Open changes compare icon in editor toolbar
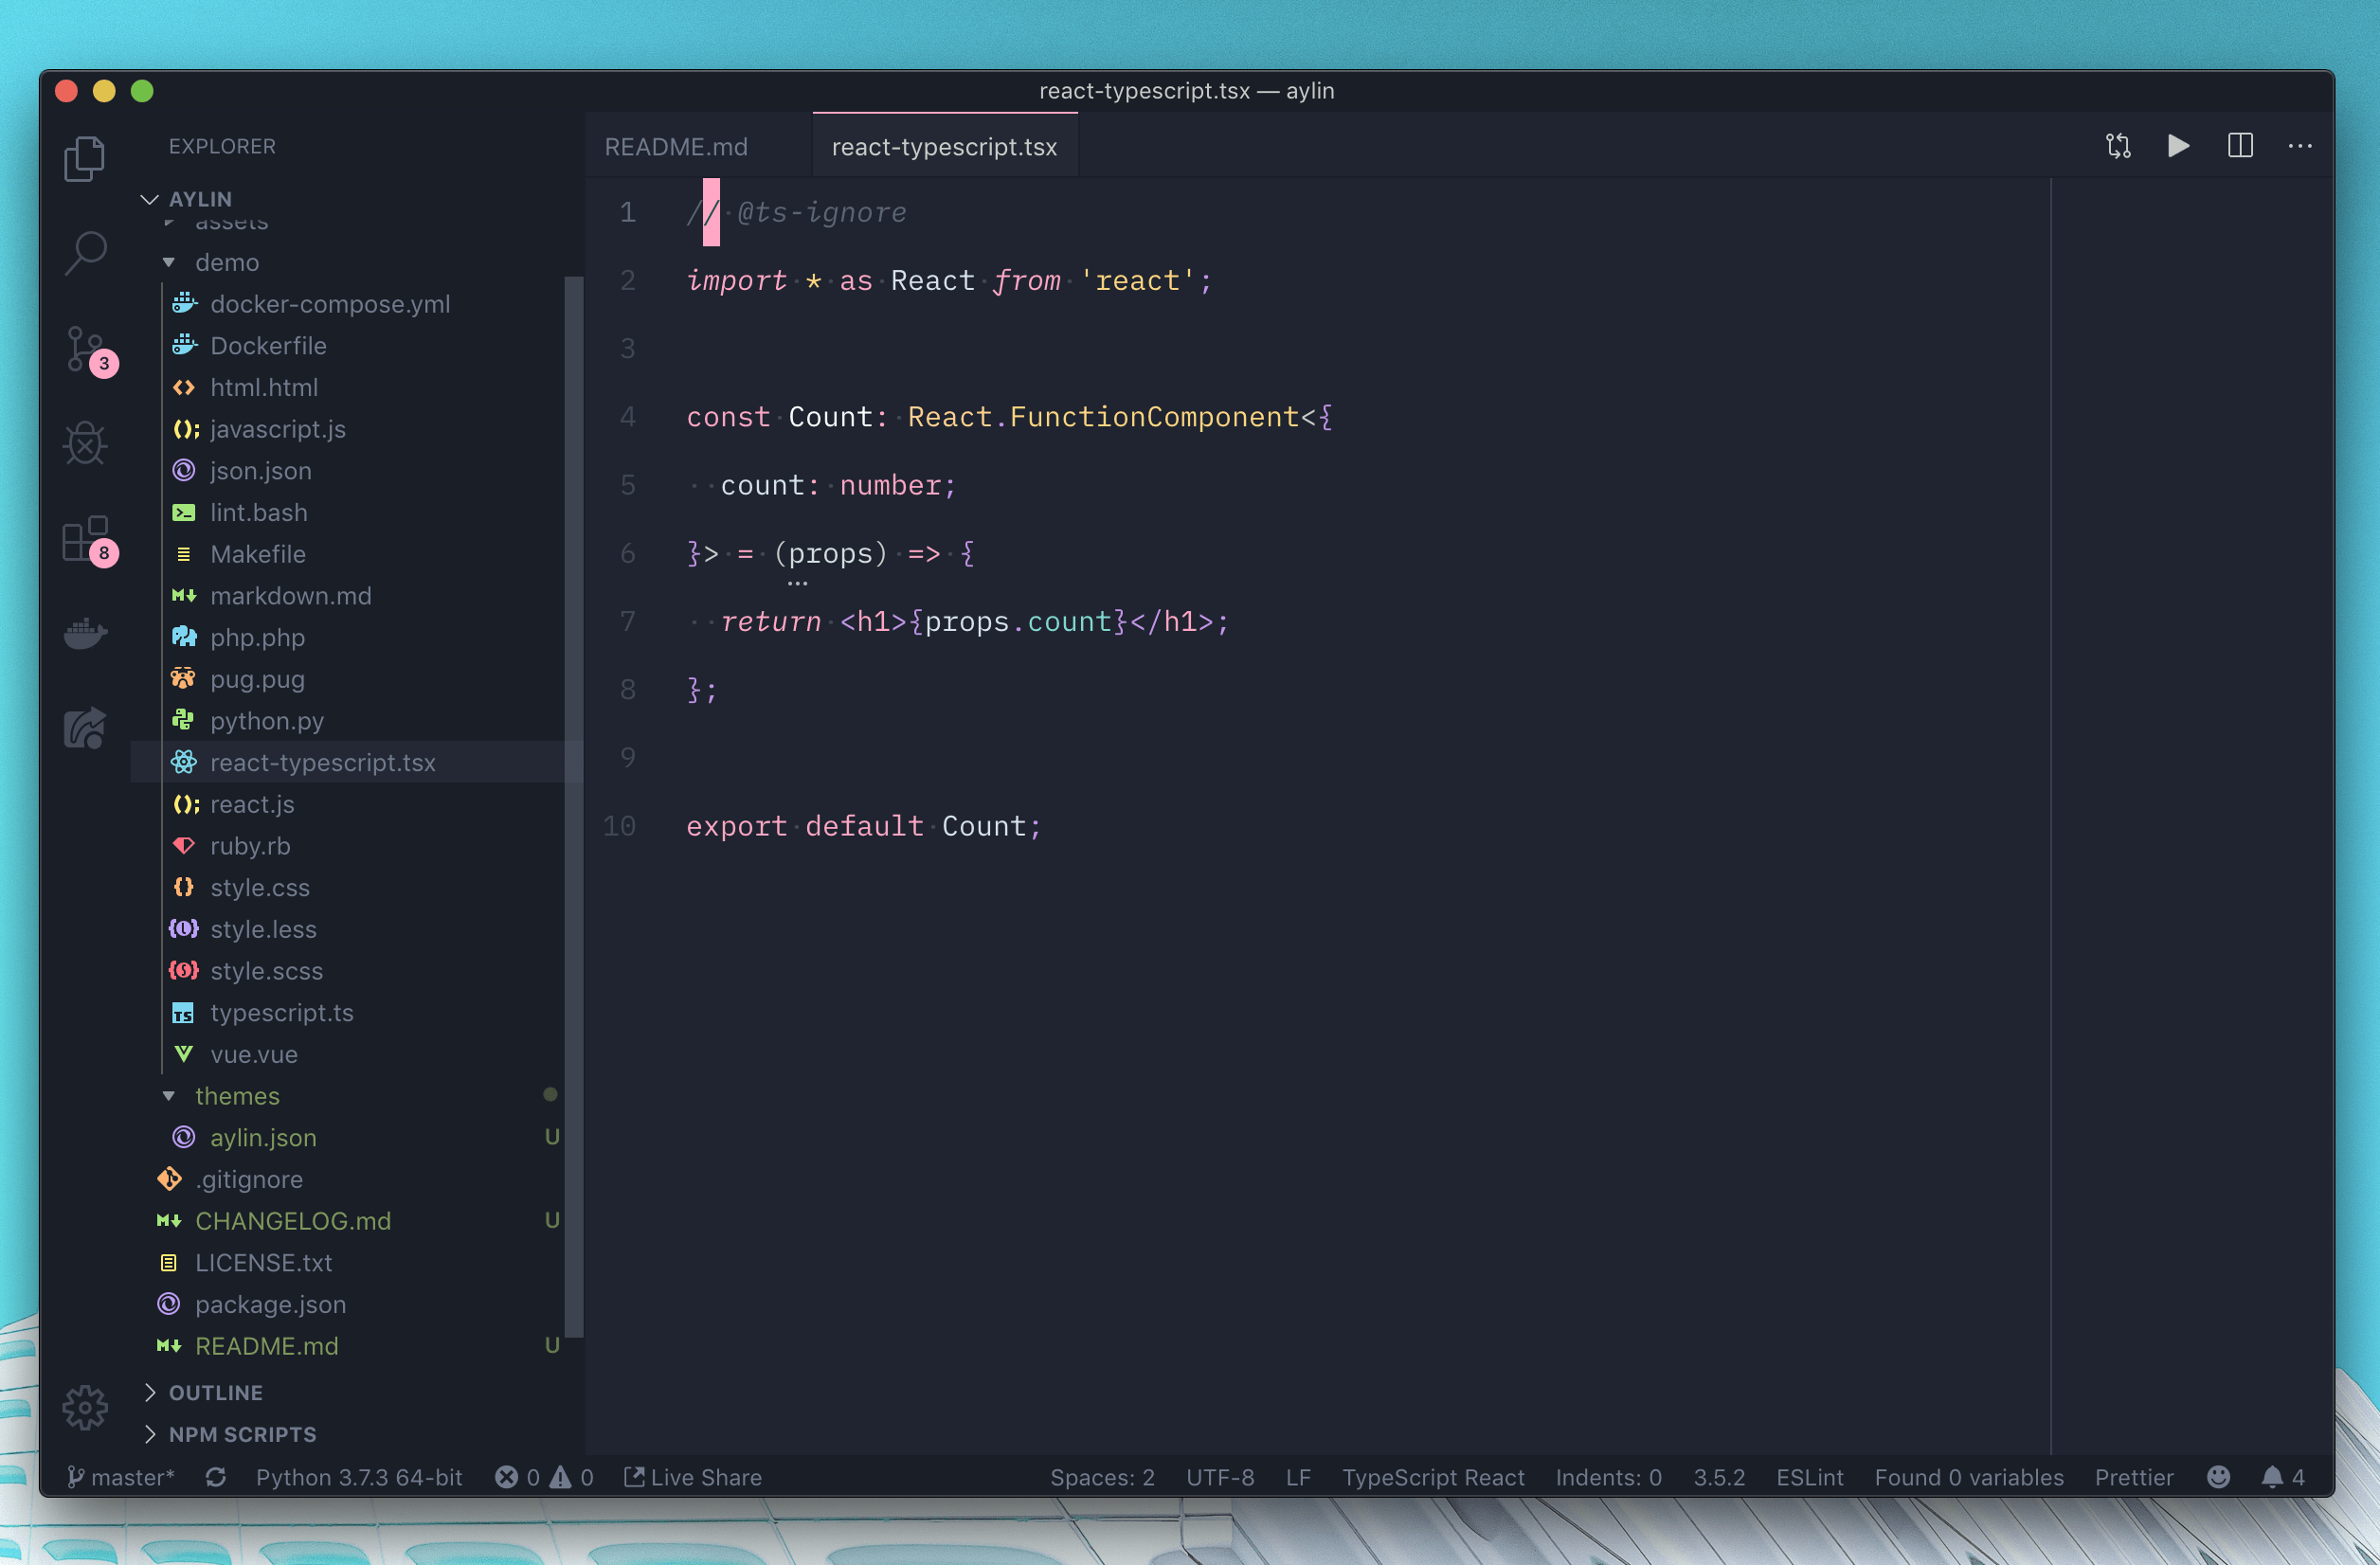 (x=2118, y=146)
